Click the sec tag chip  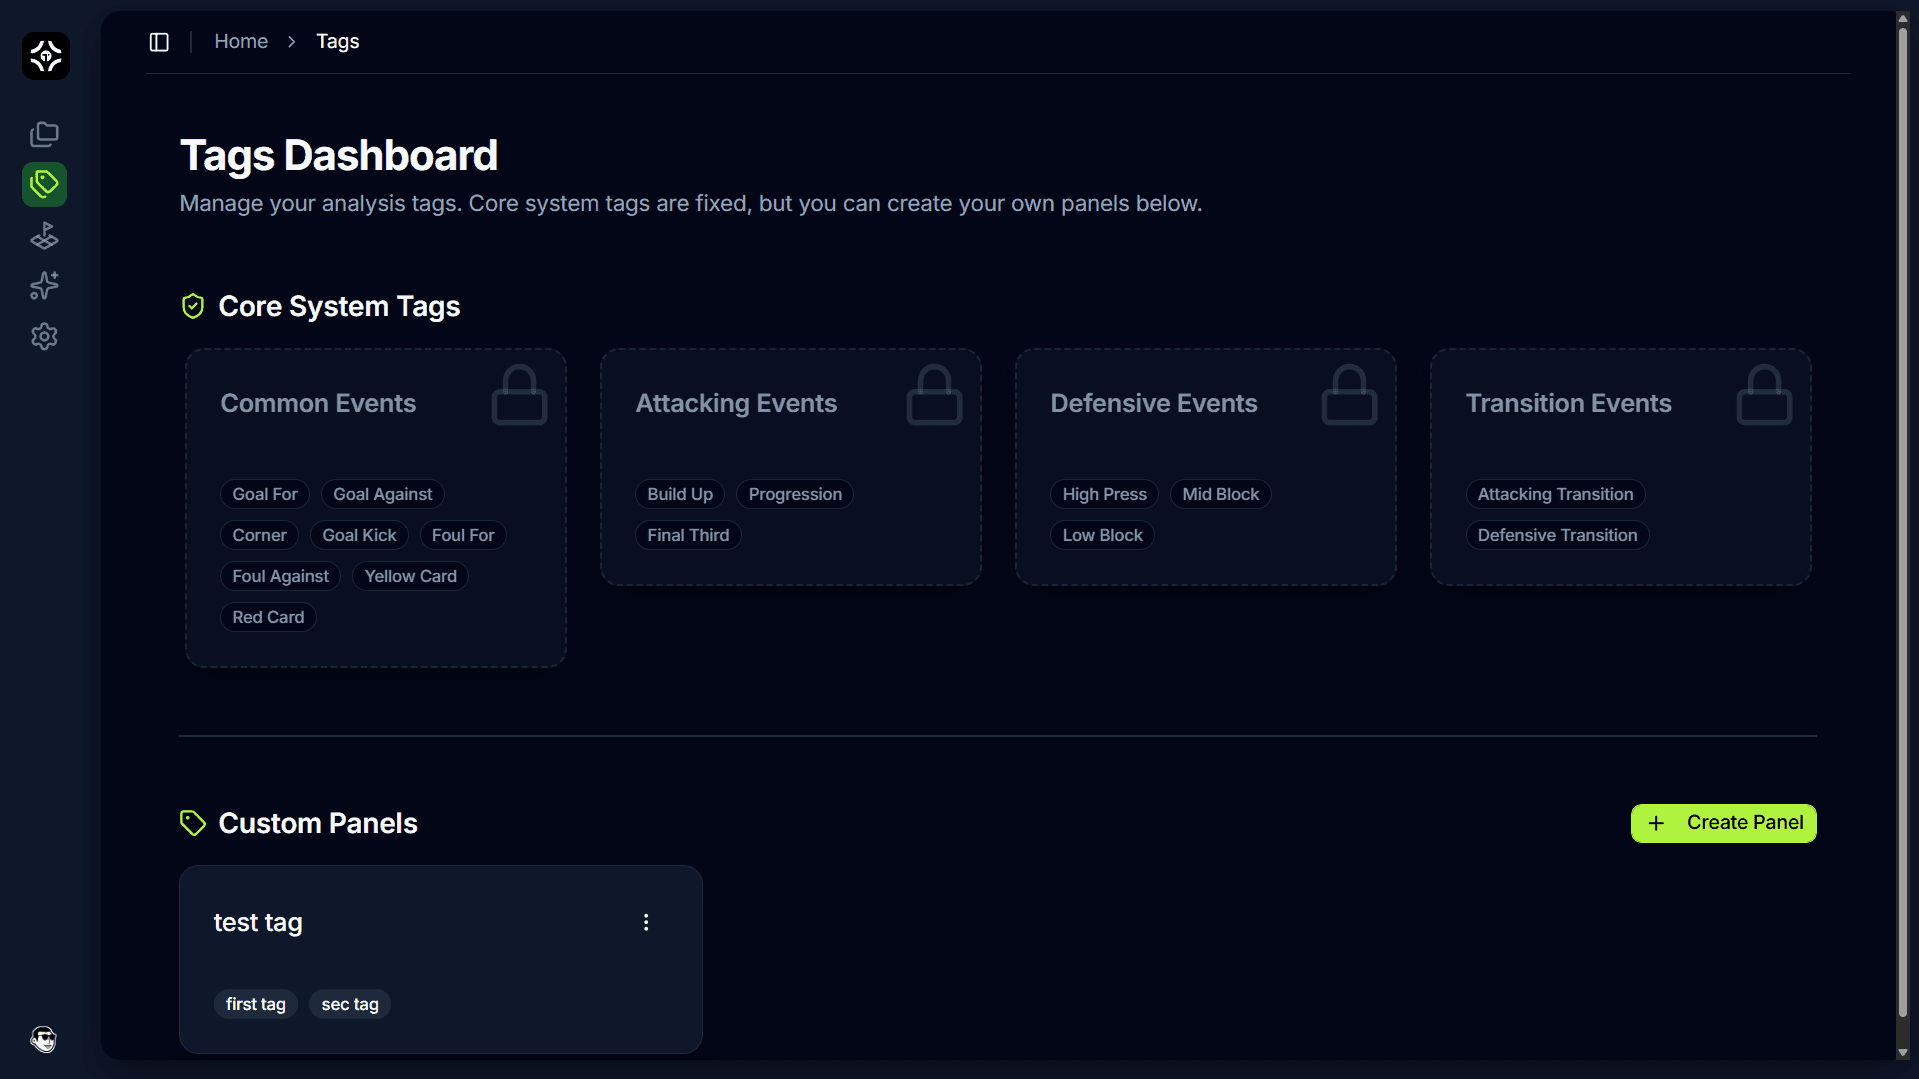(350, 1004)
